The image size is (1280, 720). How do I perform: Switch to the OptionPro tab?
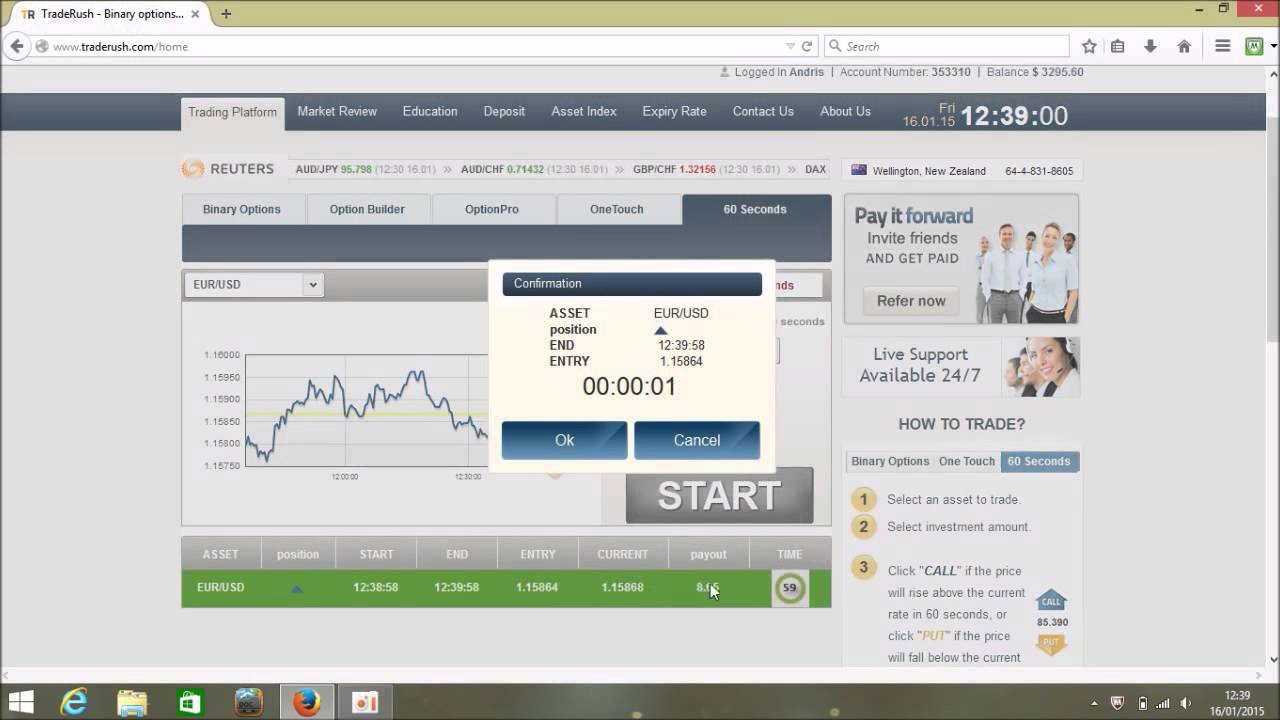[x=492, y=209]
